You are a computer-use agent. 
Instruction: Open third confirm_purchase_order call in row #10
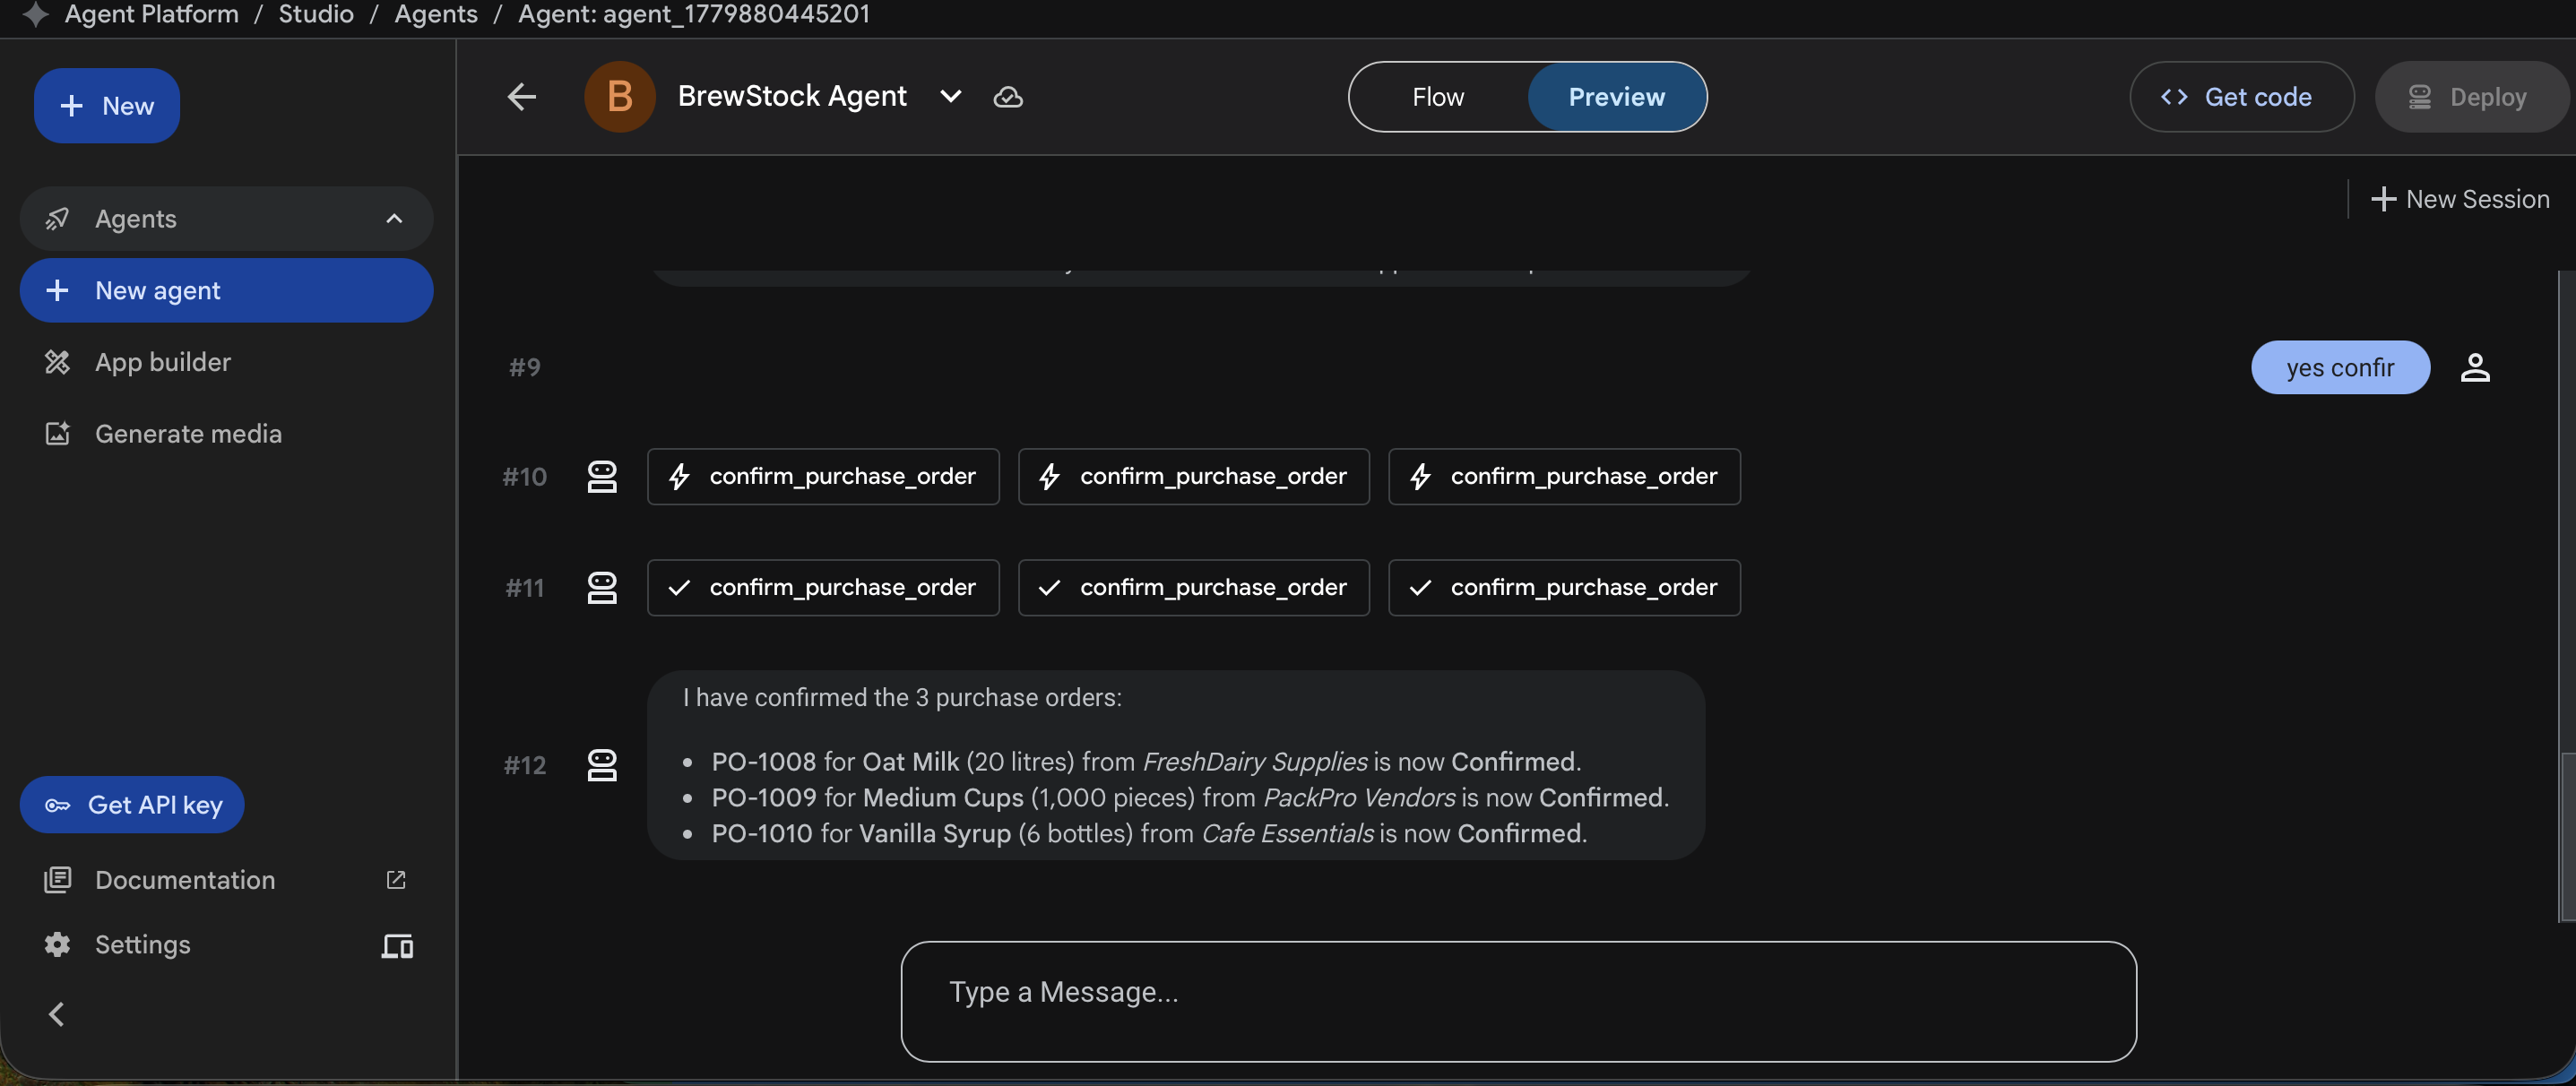pos(1564,477)
